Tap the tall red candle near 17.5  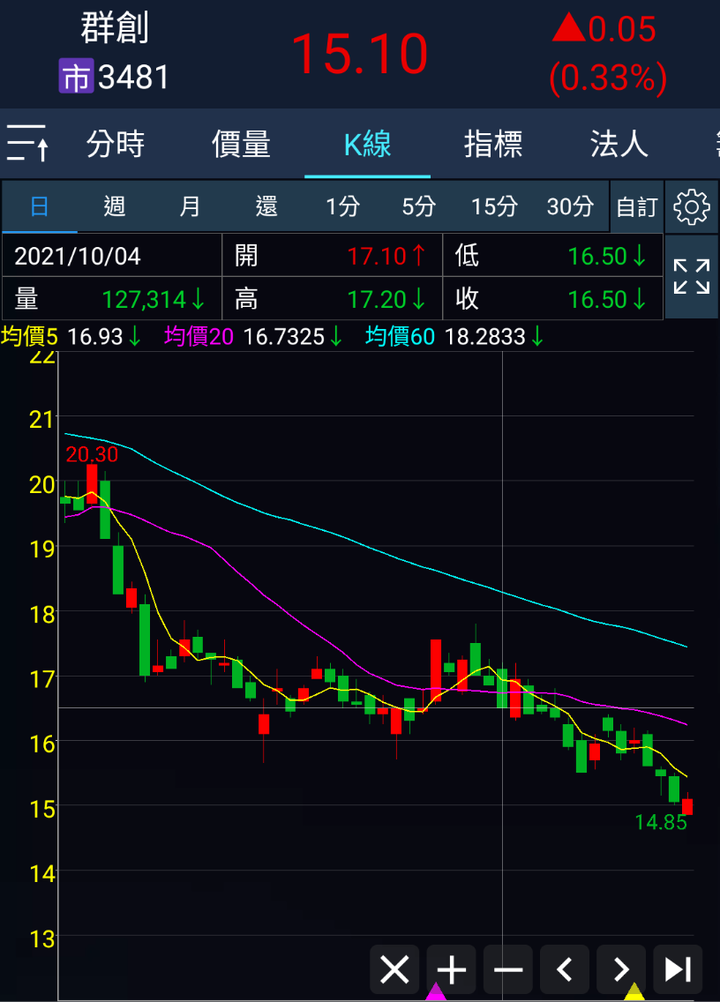(436, 670)
